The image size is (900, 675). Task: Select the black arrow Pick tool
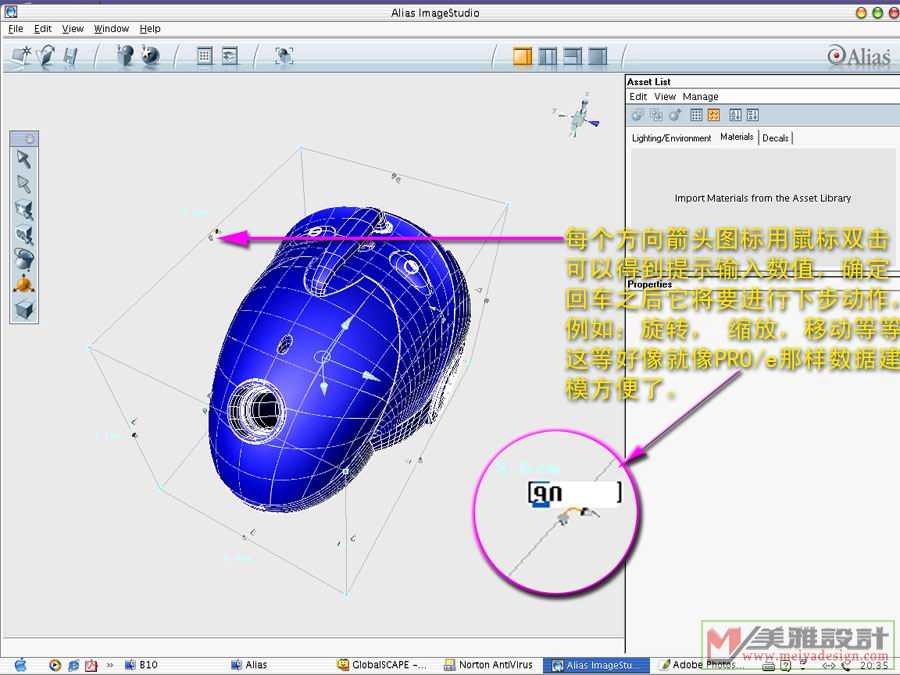click(24, 159)
